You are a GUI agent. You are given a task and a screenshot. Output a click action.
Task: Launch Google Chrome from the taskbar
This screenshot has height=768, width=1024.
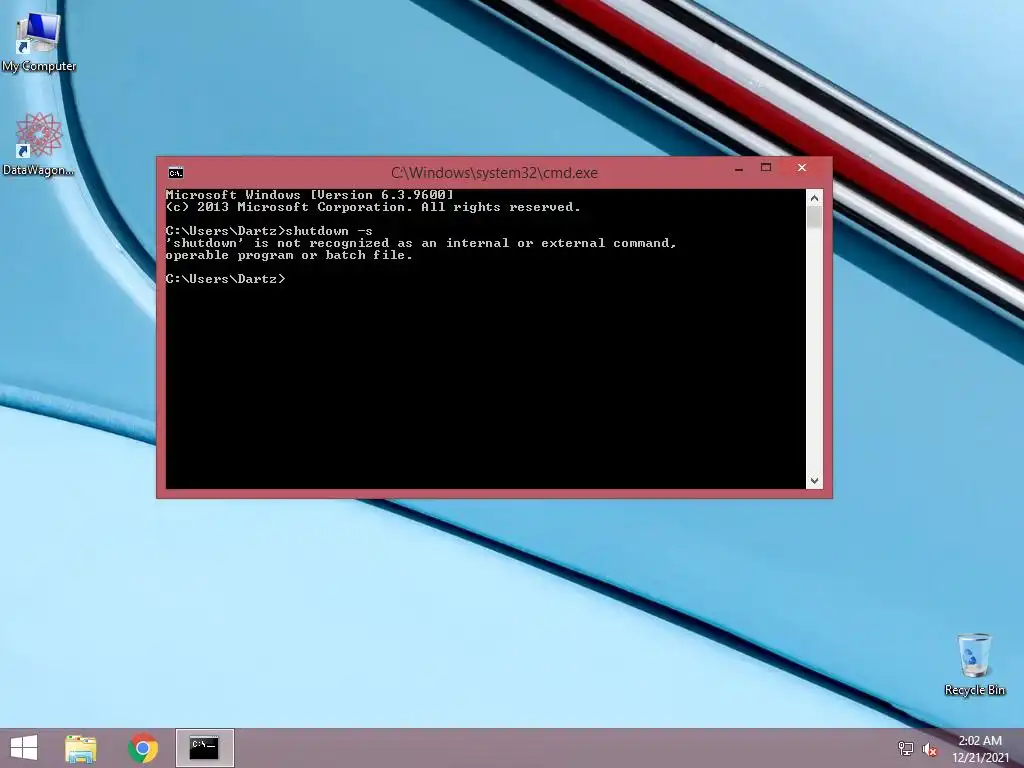point(143,748)
